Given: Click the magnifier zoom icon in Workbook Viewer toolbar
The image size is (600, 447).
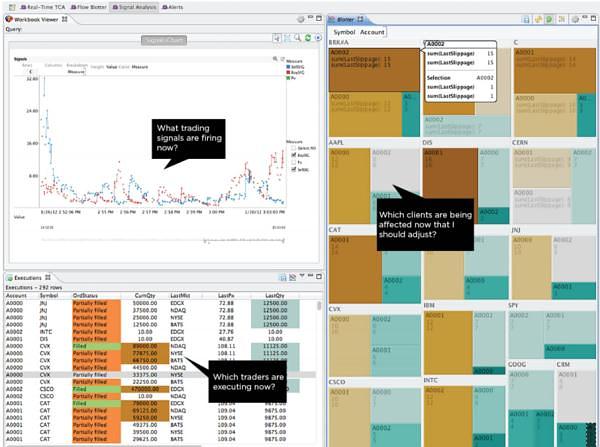Looking at the screenshot, I should (297, 38).
